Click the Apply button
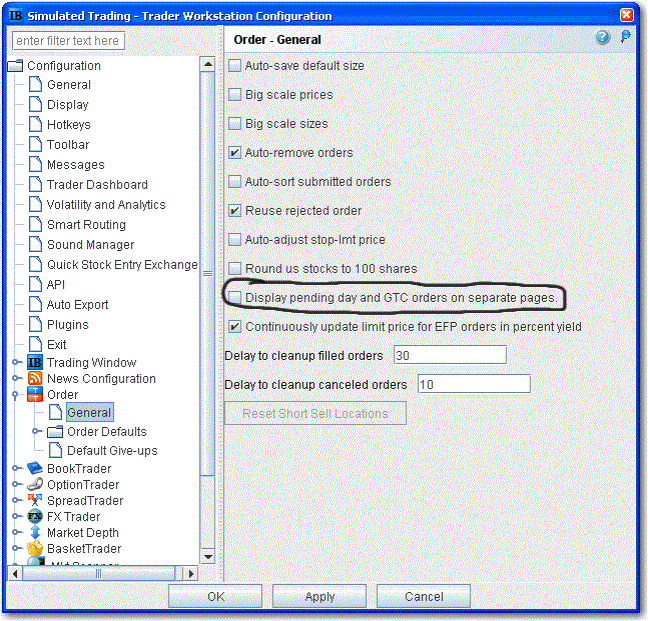Viewport: 648px width, 621px height. 319,597
